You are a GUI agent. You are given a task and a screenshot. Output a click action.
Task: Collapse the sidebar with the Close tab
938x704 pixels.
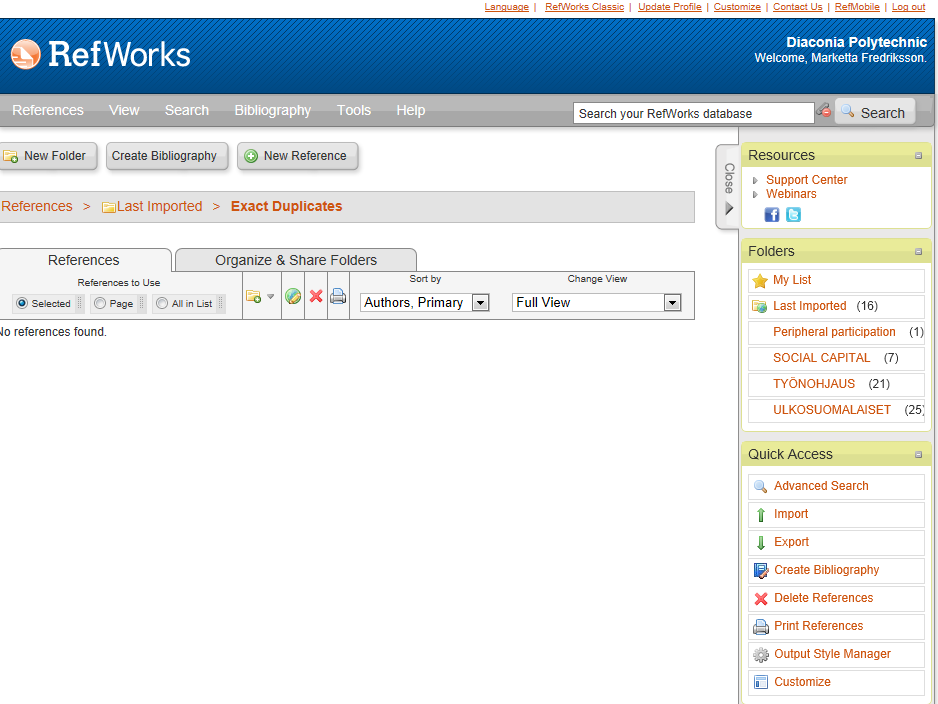728,187
